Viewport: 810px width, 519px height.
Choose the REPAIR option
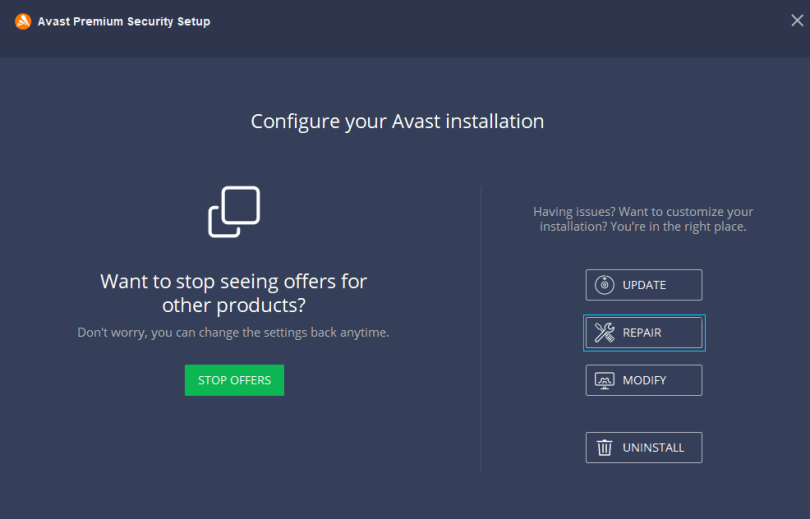click(x=644, y=333)
